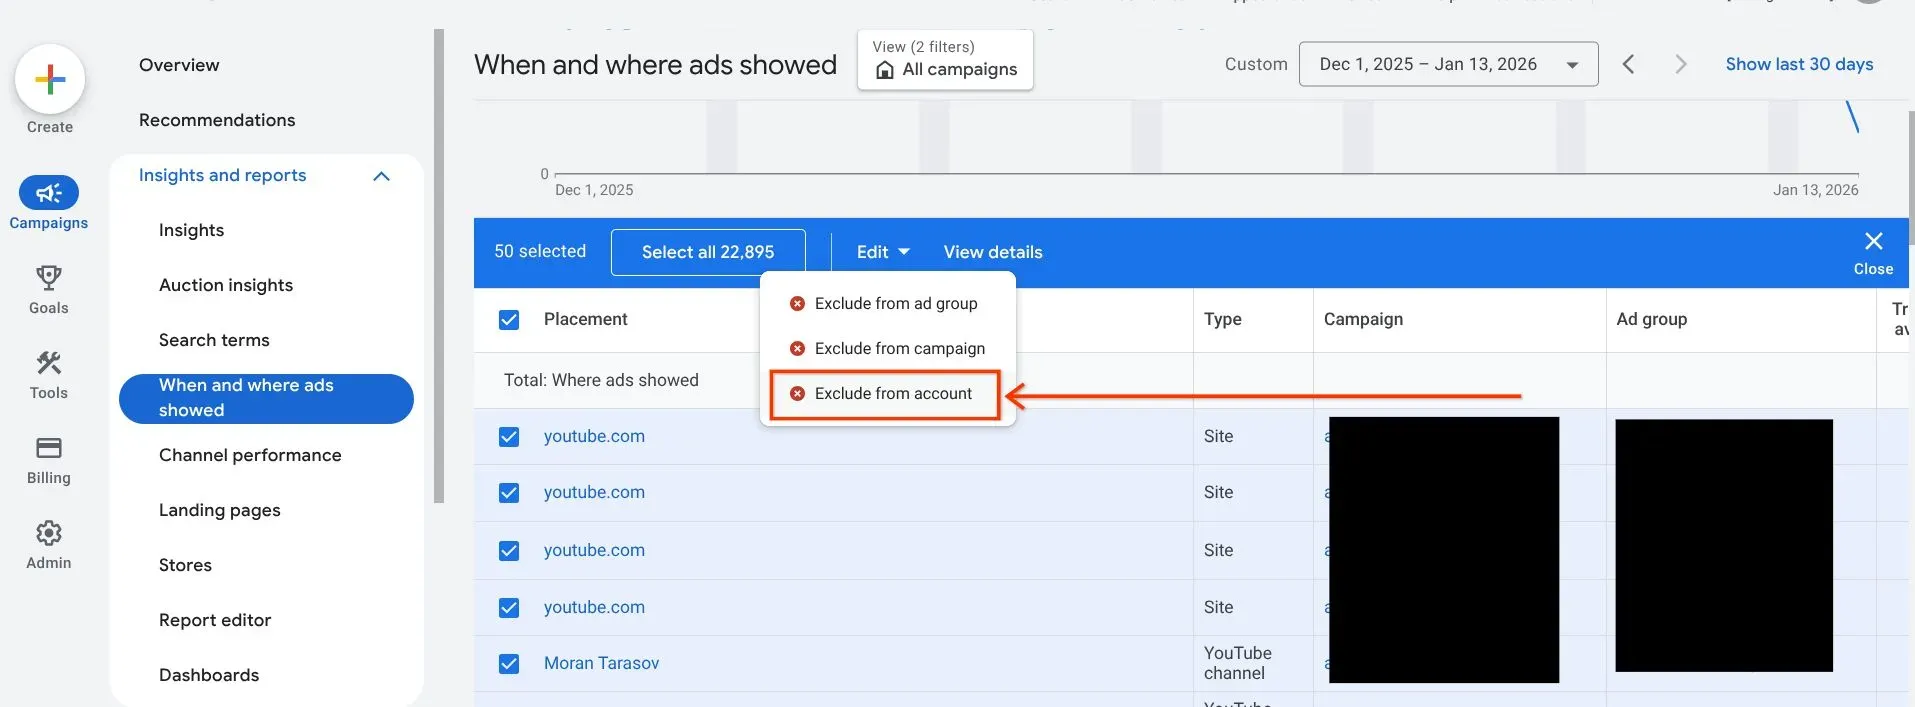Open the third youtube.com placement link
Viewport: 1915px width, 707px height.
click(594, 550)
